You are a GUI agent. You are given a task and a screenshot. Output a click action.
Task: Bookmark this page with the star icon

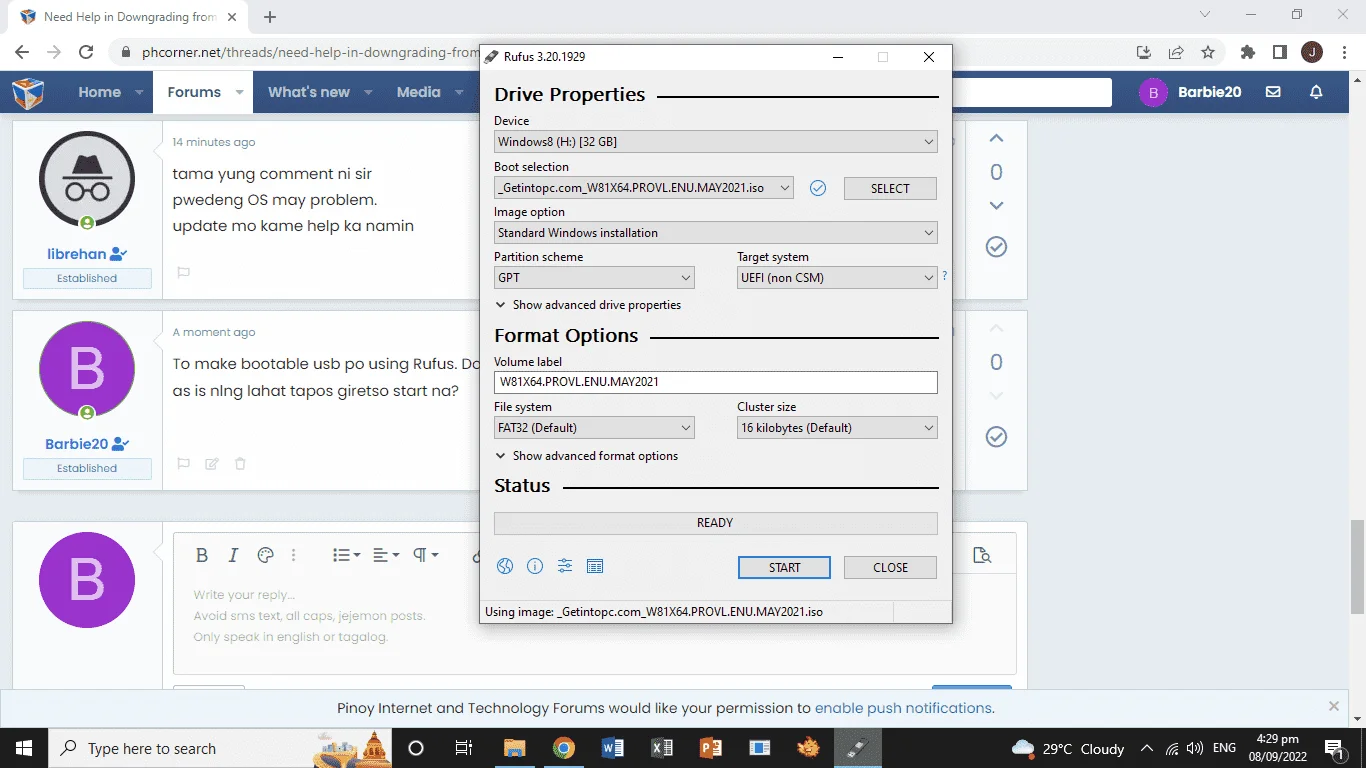(x=1208, y=52)
